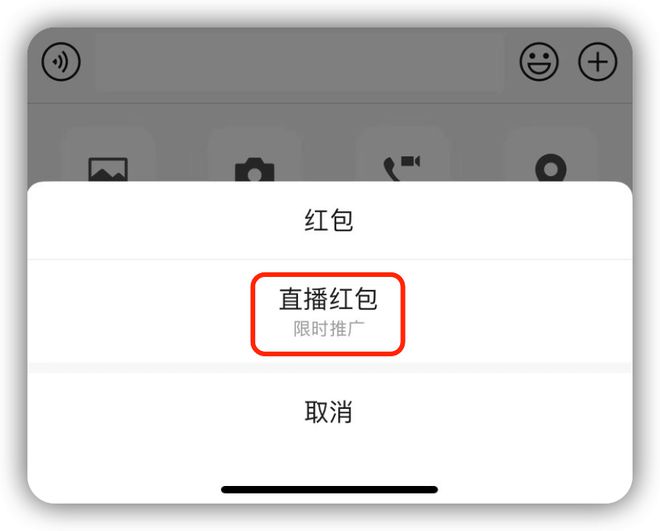Tap the rounded tile behind camera icon

pyautogui.click(x=254, y=154)
